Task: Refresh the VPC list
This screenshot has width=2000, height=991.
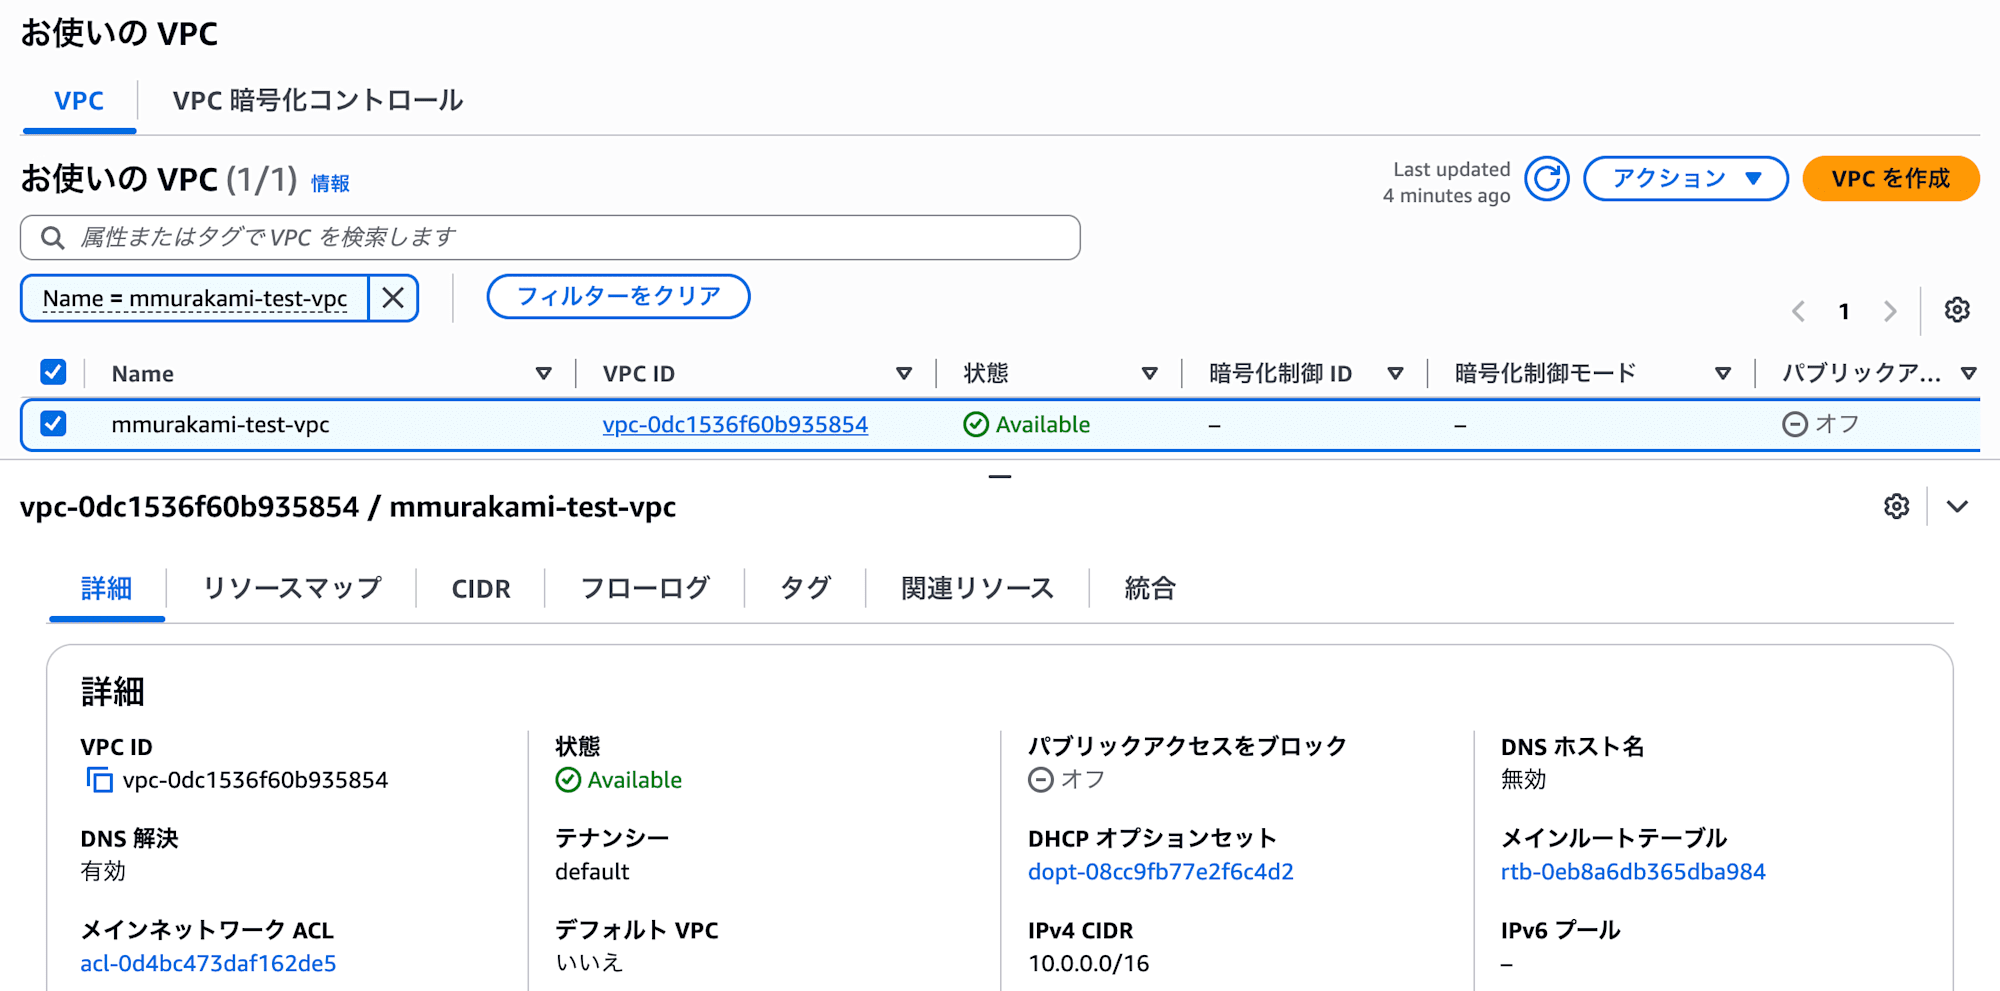Action: 1546,179
